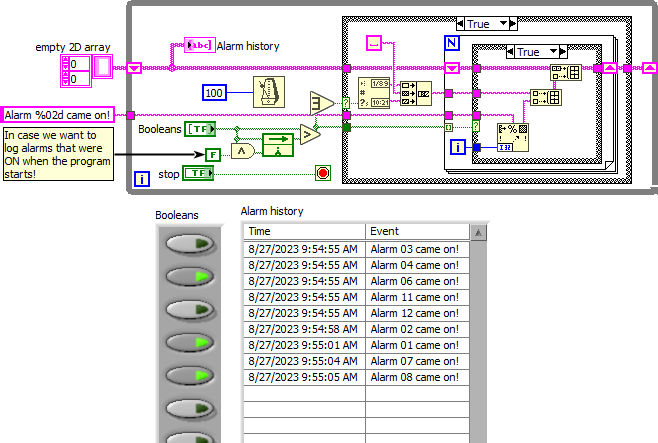658x443 pixels.
Task: Click the feedback node arrow icon
Action: click(278, 145)
